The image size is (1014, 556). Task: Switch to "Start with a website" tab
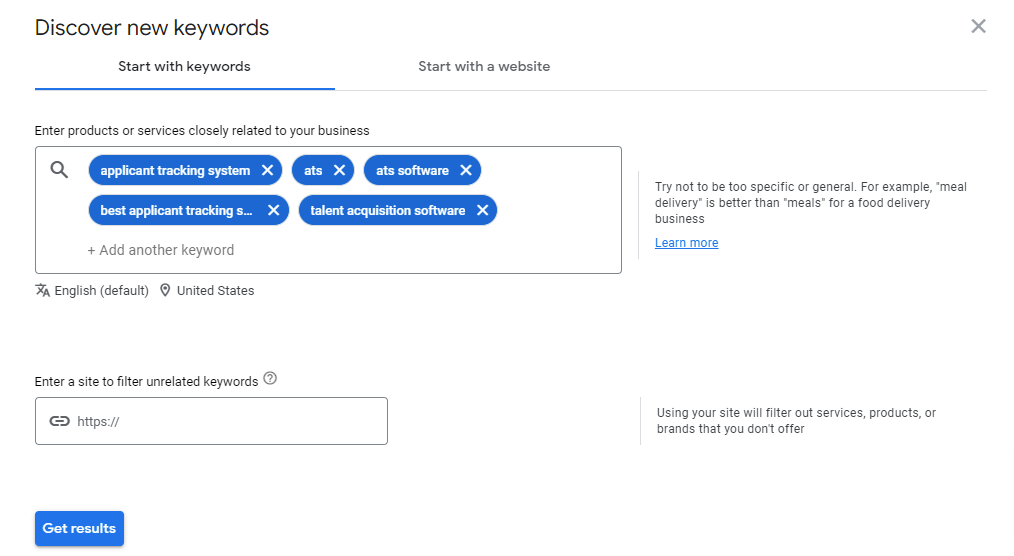click(x=484, y=67)
